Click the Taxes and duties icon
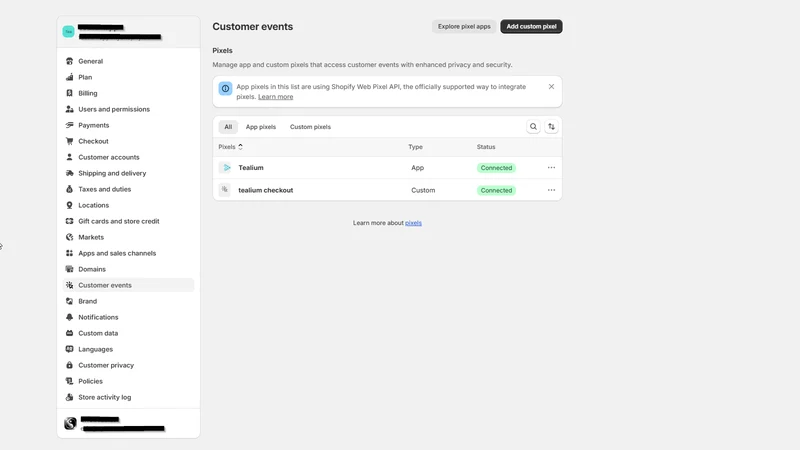Screen dimensions: 800x450 pyautogui.click(x=69, y=189)
